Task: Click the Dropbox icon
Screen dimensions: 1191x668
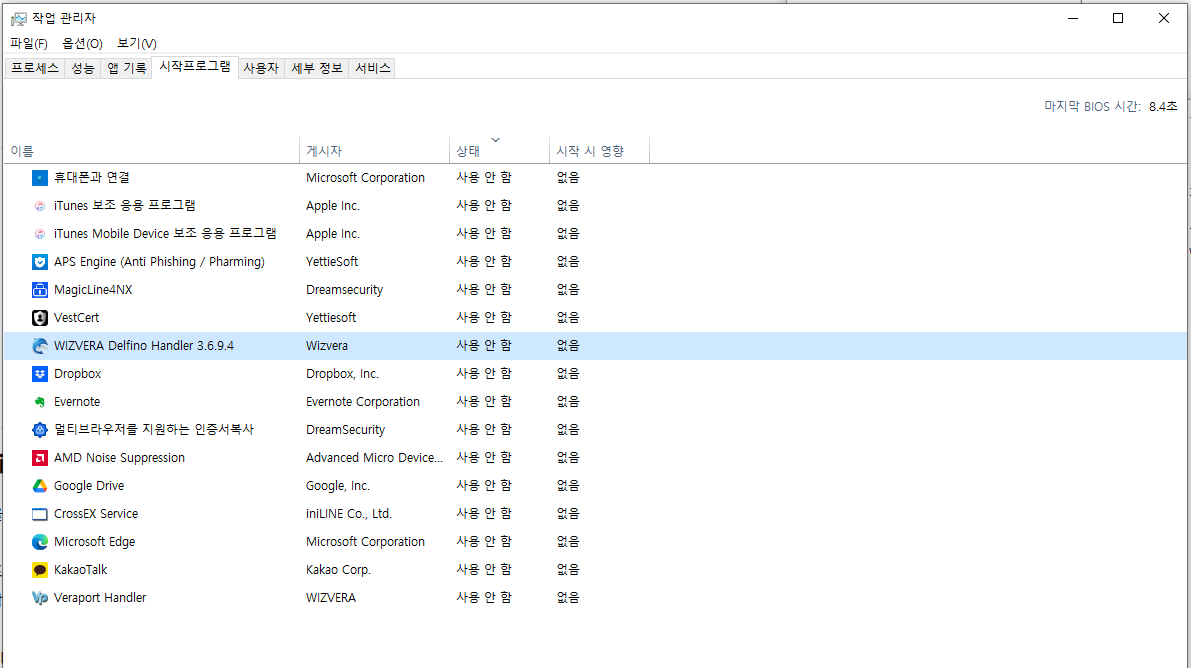Action: 40,374
